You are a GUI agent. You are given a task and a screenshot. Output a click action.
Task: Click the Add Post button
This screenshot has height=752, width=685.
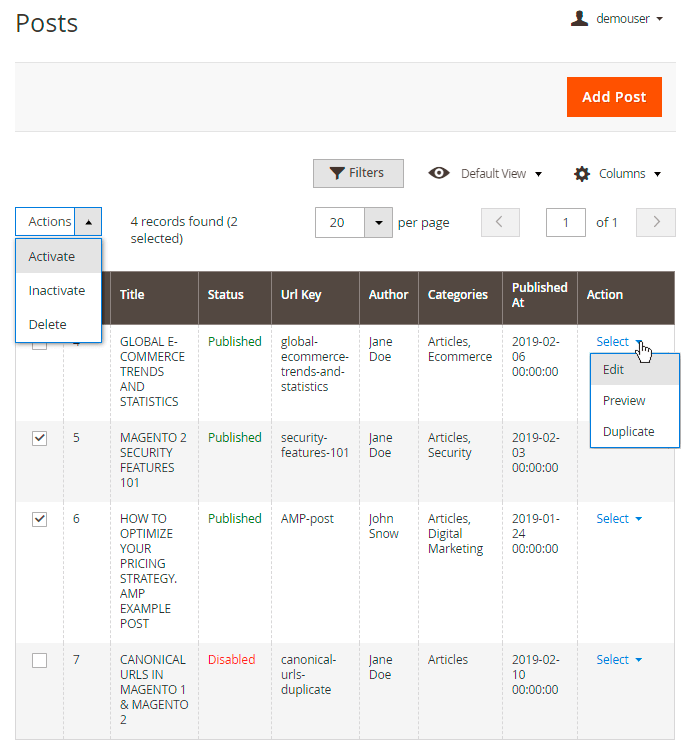coord(614,97)
